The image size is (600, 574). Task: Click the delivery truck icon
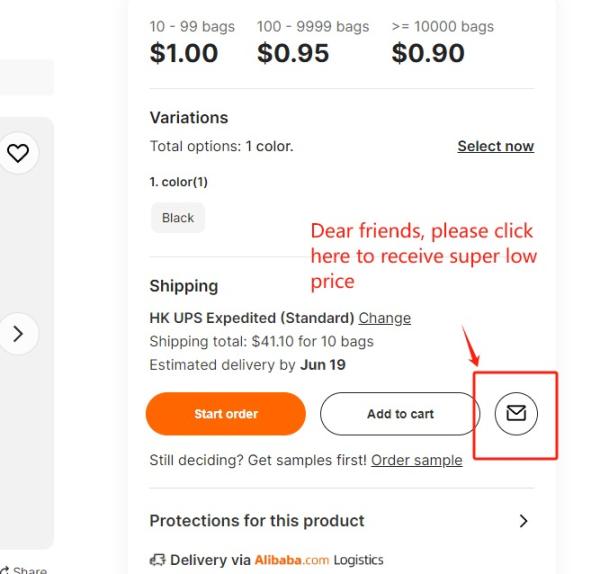click(157, 560)
